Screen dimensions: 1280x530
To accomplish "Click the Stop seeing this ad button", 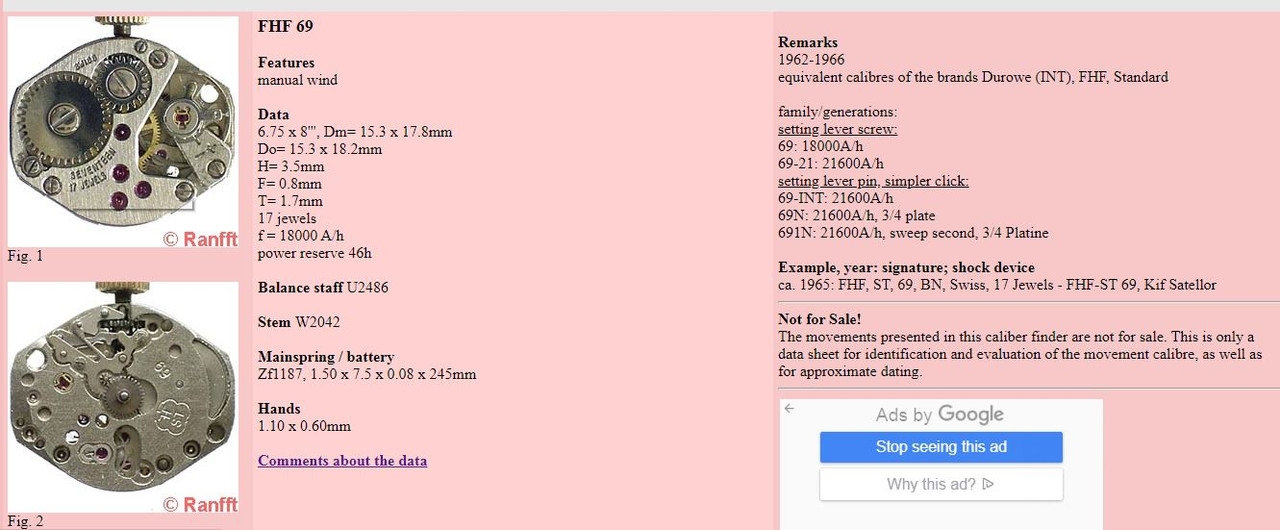I will click(x=941, y=447).
